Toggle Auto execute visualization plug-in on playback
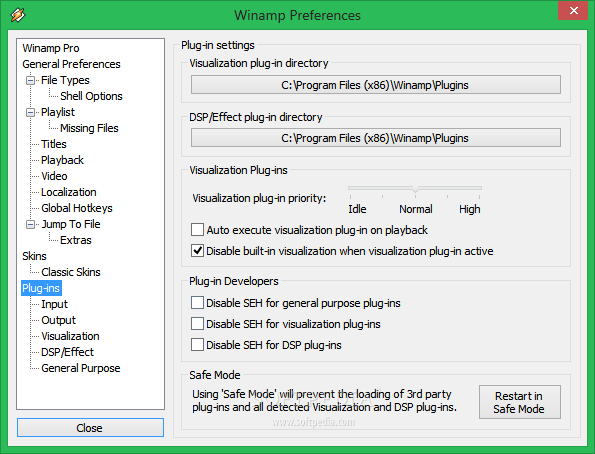This screenshot has width=595, height=454. 197,230
